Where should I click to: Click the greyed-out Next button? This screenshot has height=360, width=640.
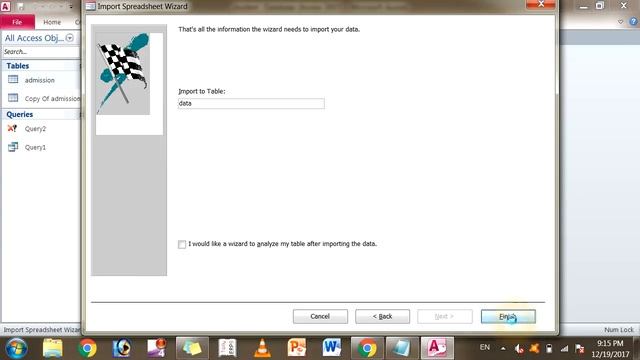[444, 316]
